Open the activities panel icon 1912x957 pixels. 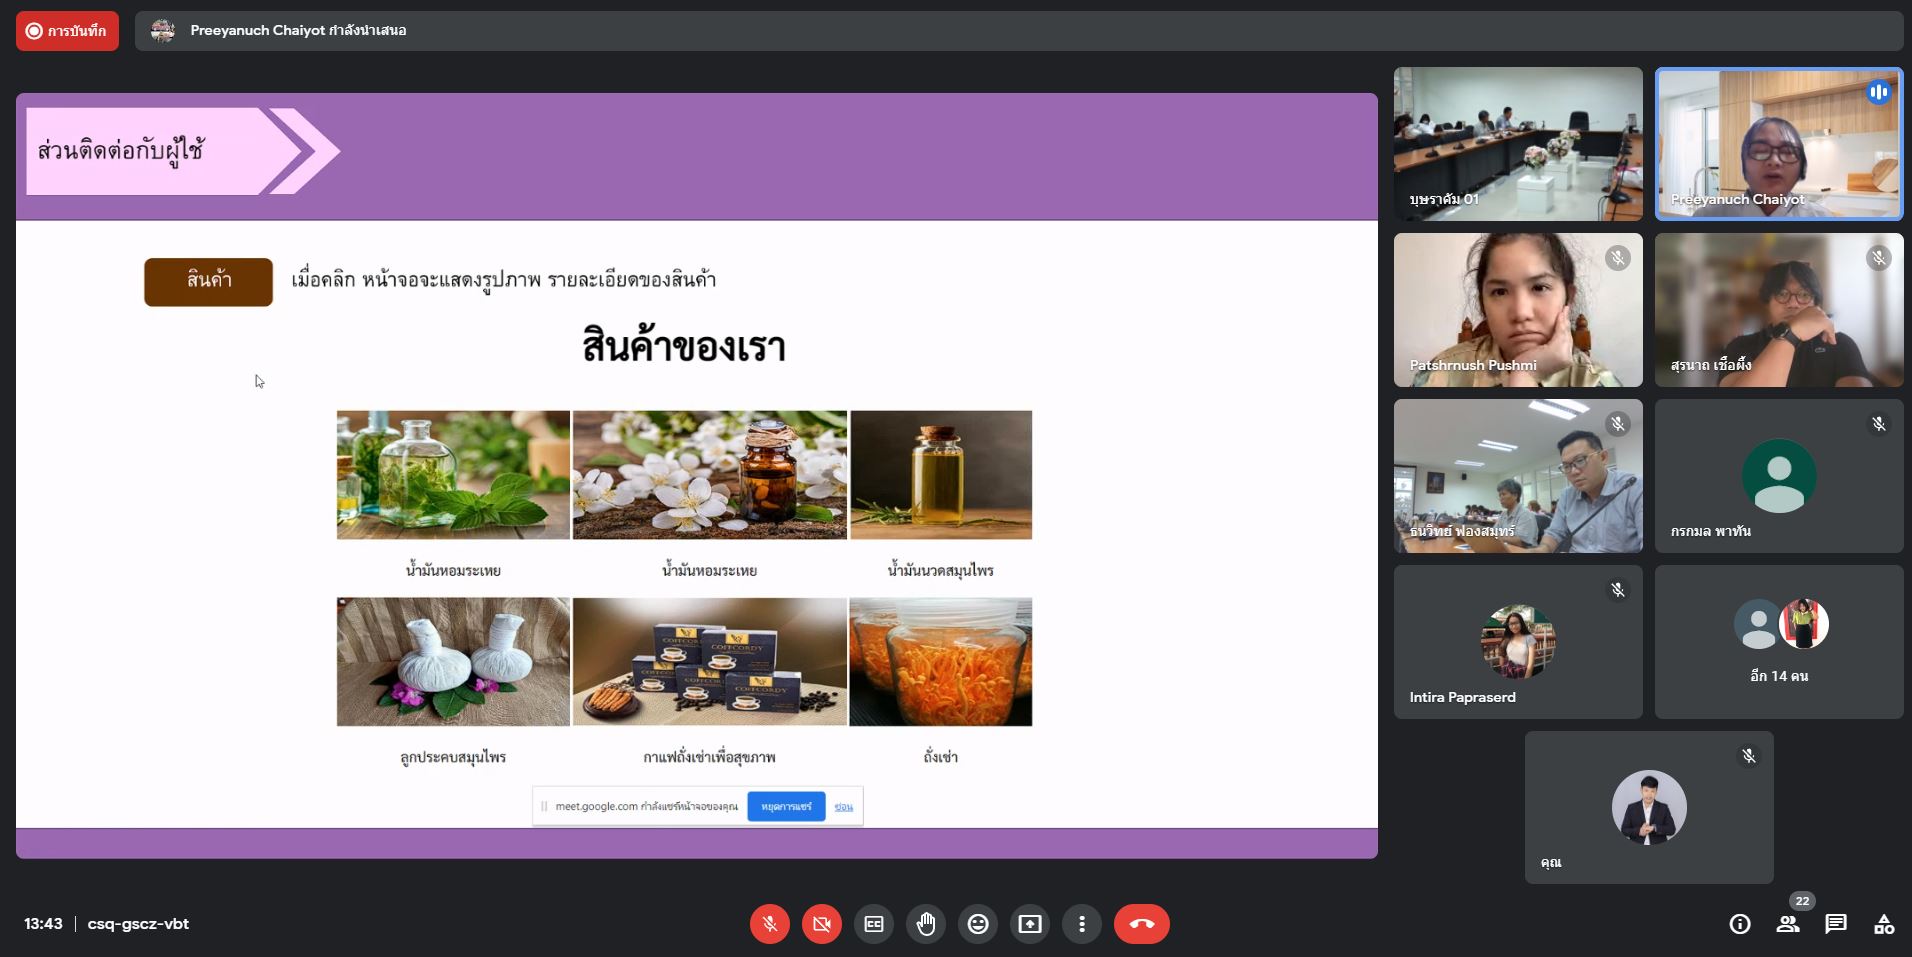(1884, 924)
